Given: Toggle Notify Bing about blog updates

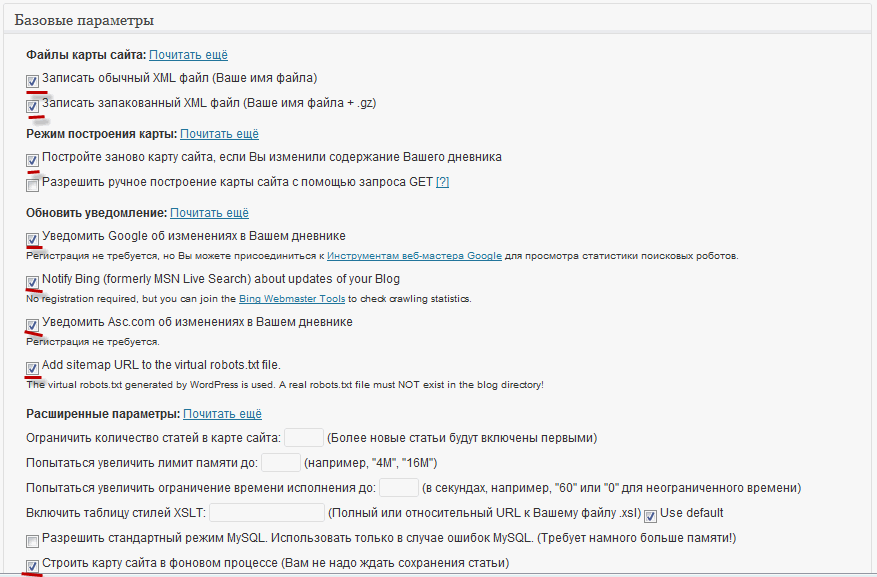Looking at the screenshot, I should (33, 281).
